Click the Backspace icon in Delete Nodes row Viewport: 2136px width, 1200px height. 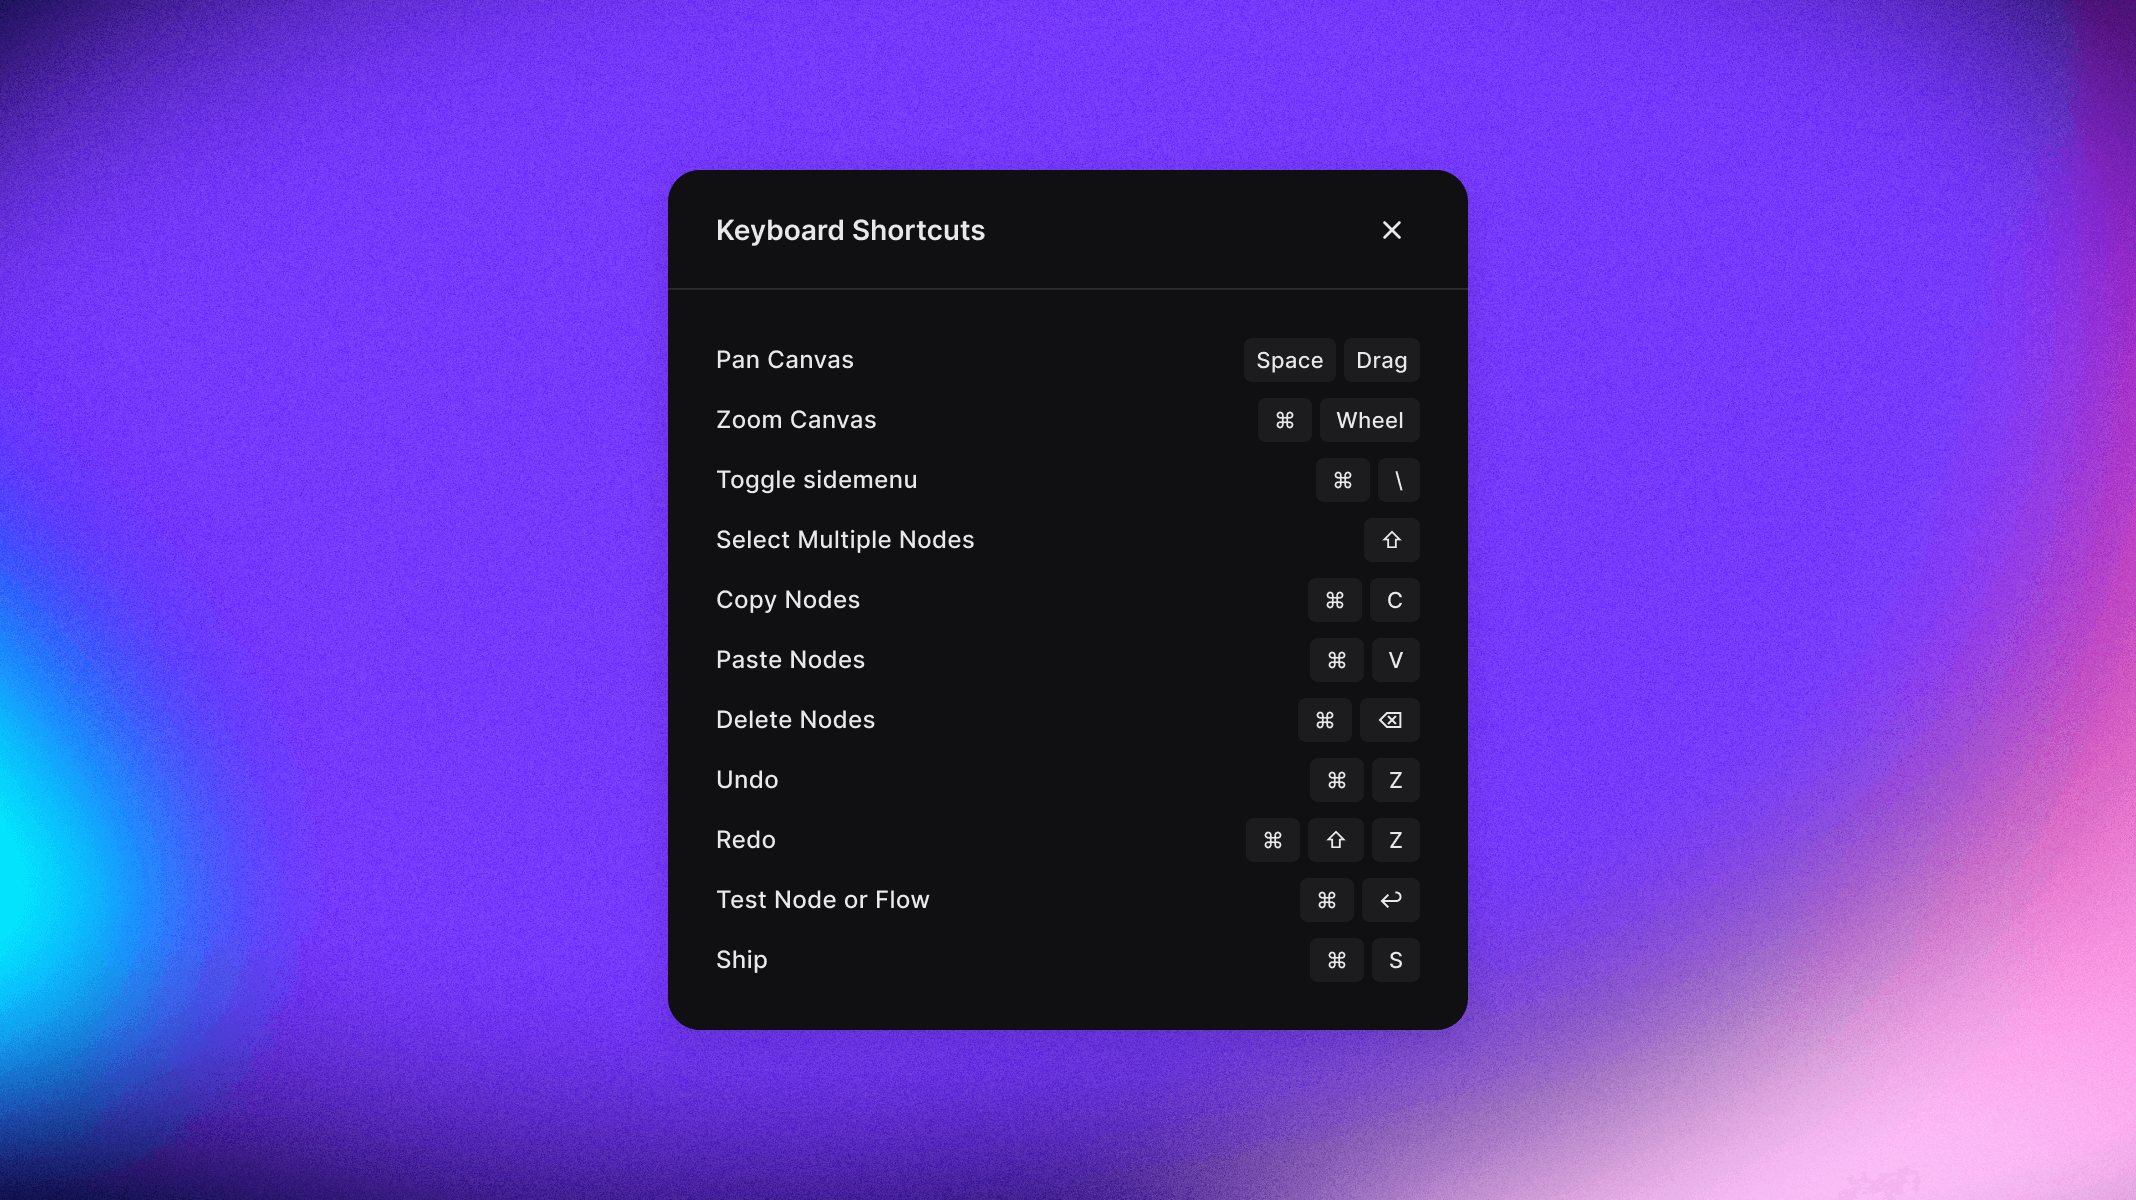pos(1389,720)
